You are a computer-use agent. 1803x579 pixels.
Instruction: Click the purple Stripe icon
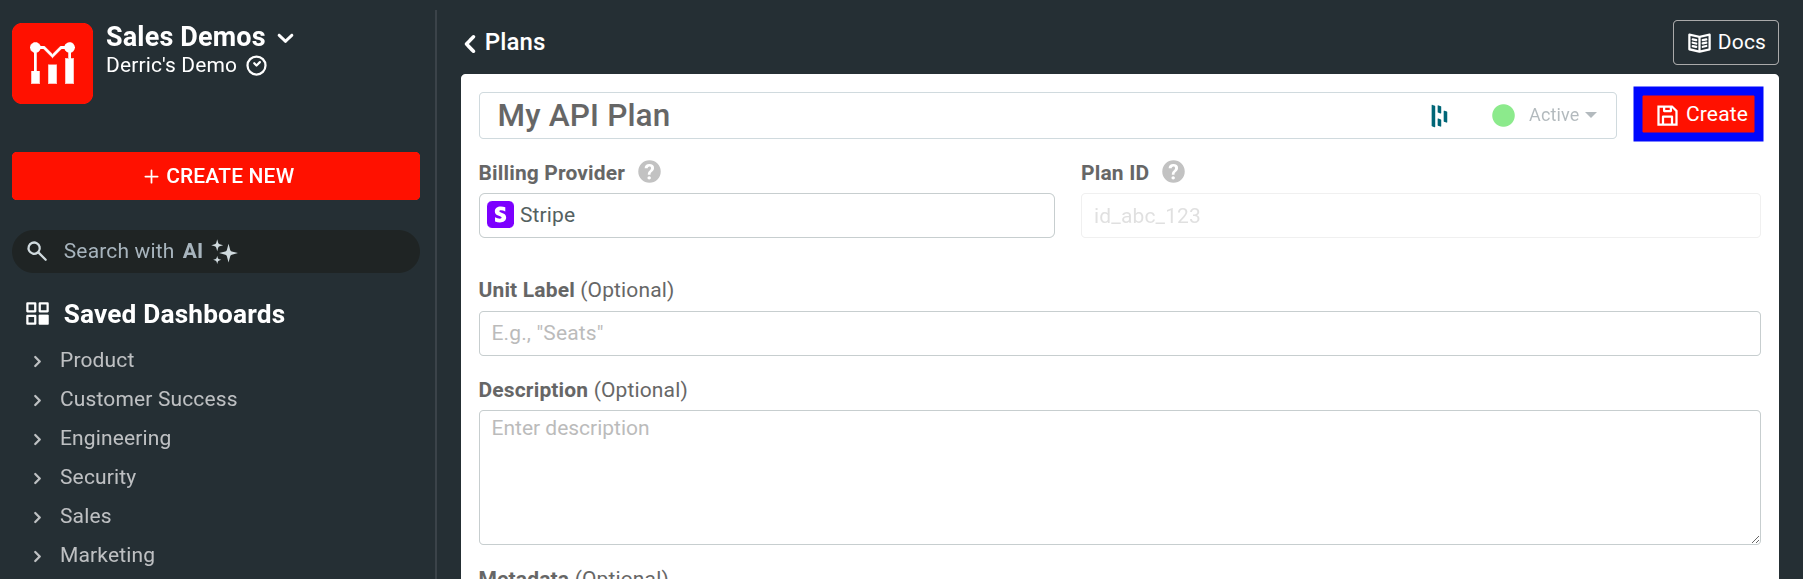point(500,214)
